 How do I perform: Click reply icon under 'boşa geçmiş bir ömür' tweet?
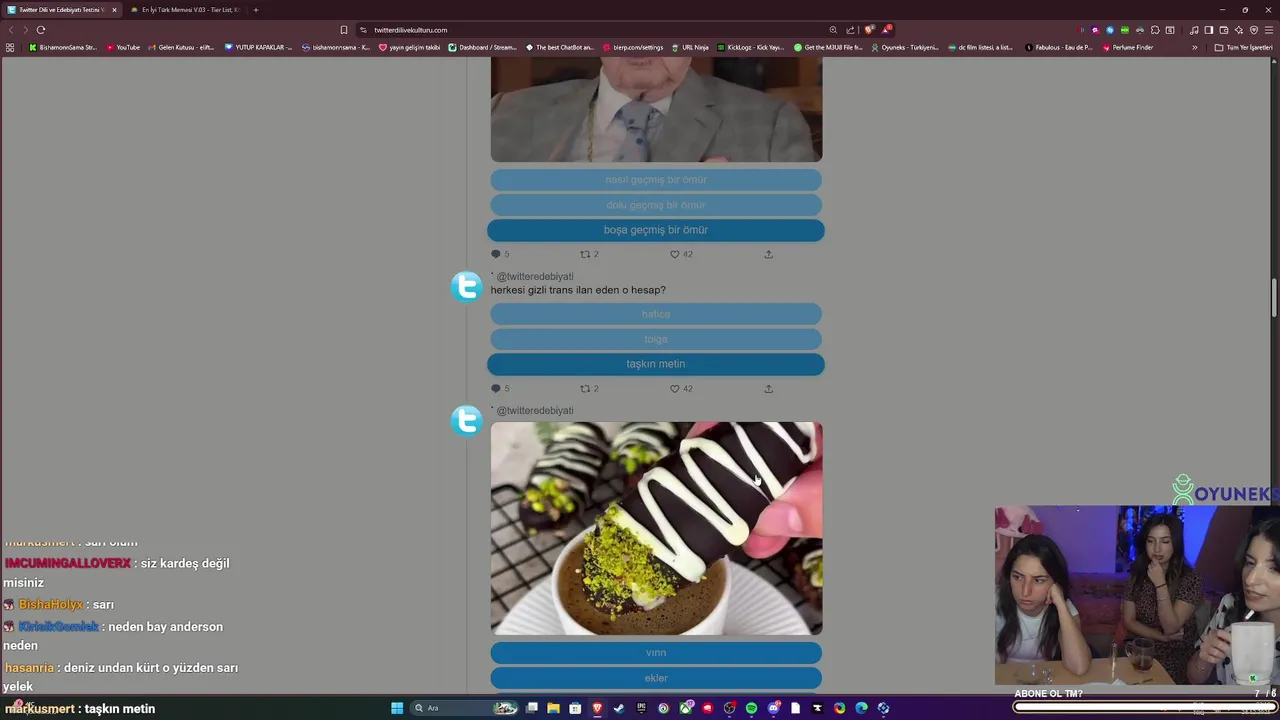[x=496, y=254]
